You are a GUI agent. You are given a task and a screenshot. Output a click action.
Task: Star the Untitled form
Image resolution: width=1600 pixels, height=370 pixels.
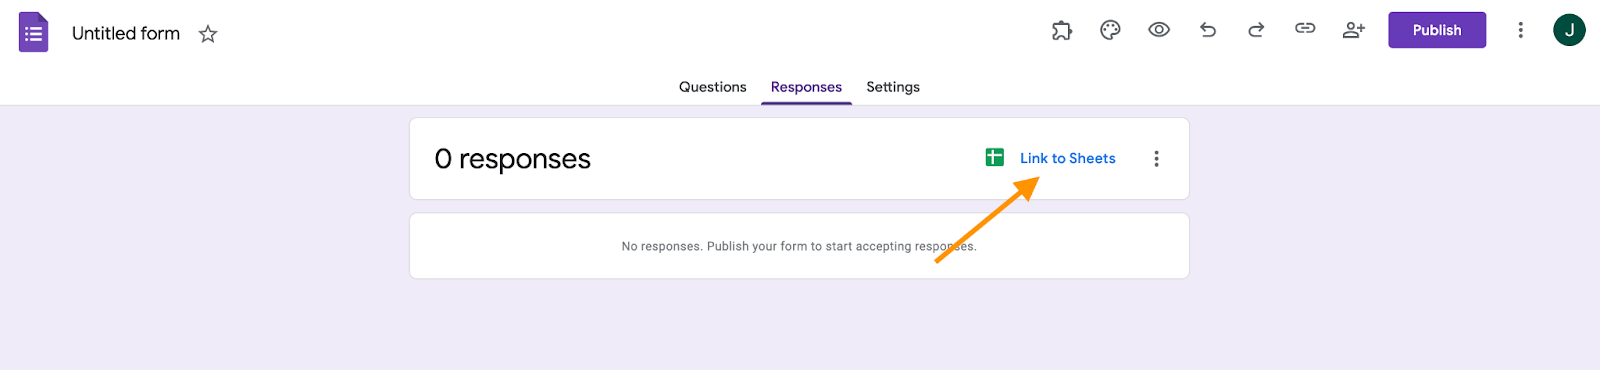coord(208,34)
